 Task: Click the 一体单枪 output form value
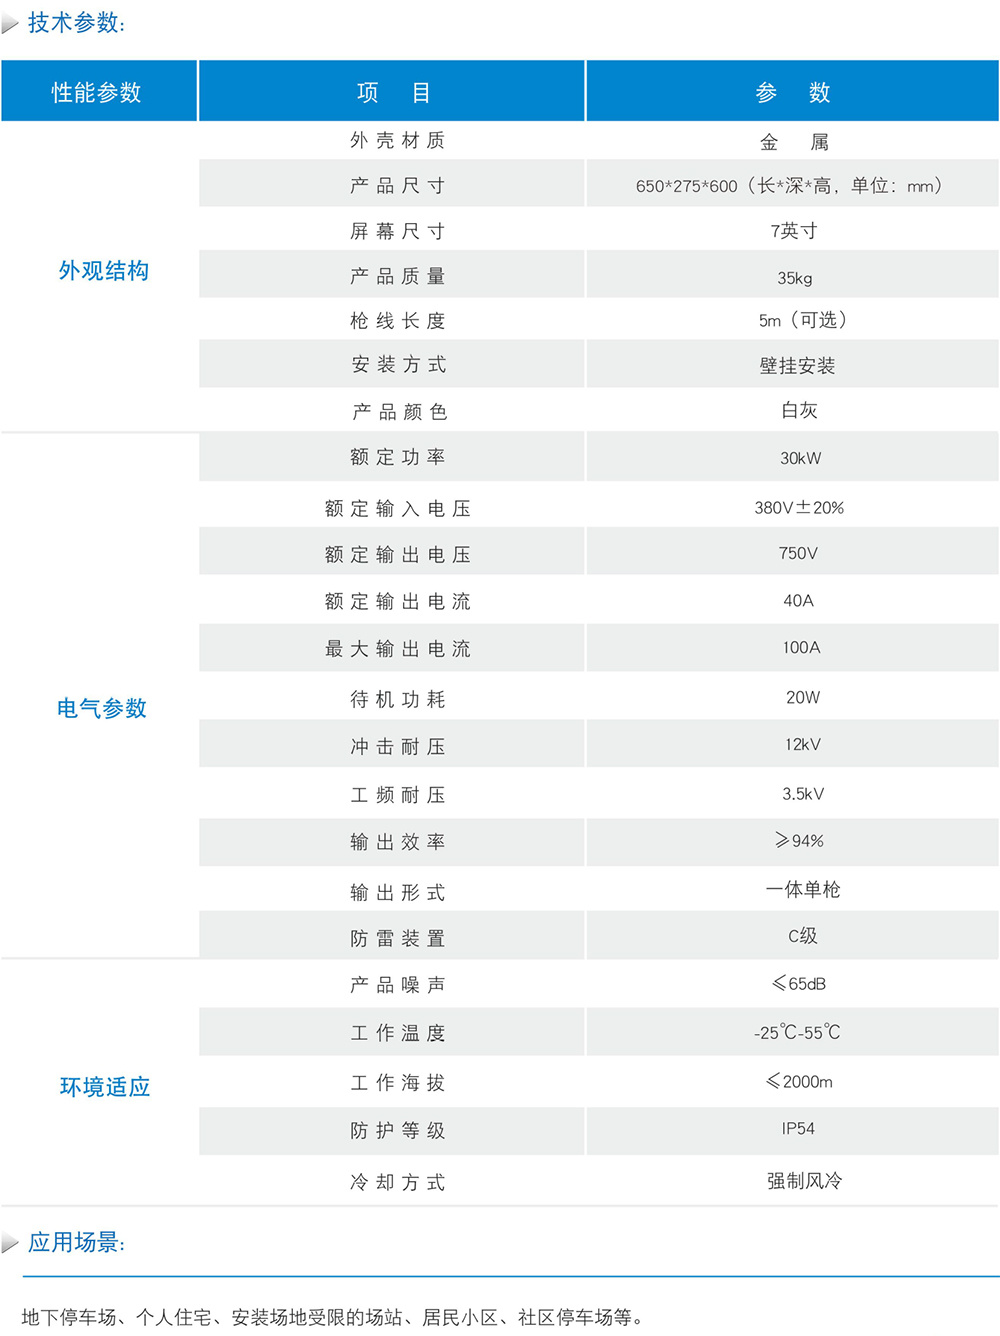click(802, 890)
